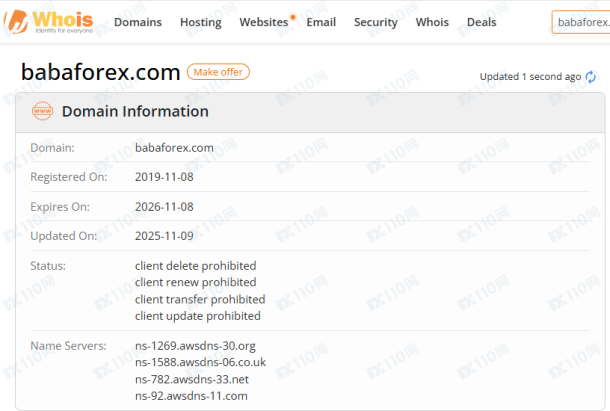This screenshot has width=610, height=411.
Task: Select the Domain value babaforex.com
Action: (x=174, y=148)
